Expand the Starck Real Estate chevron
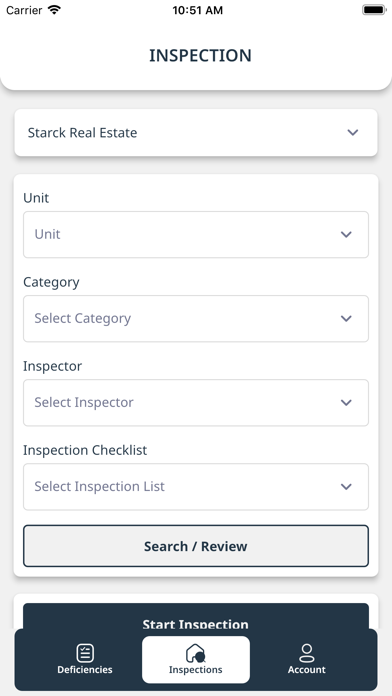This screenshot has height=696, width=392. 353,132
